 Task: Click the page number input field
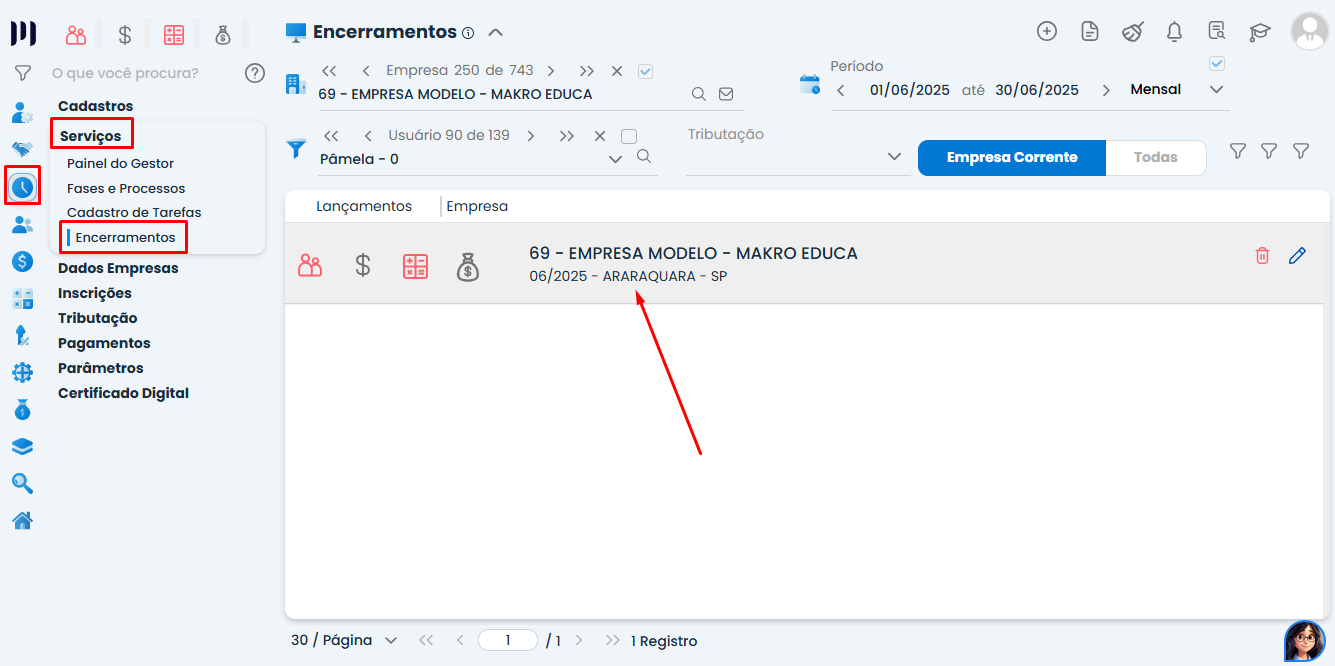(x=508, y=640)
